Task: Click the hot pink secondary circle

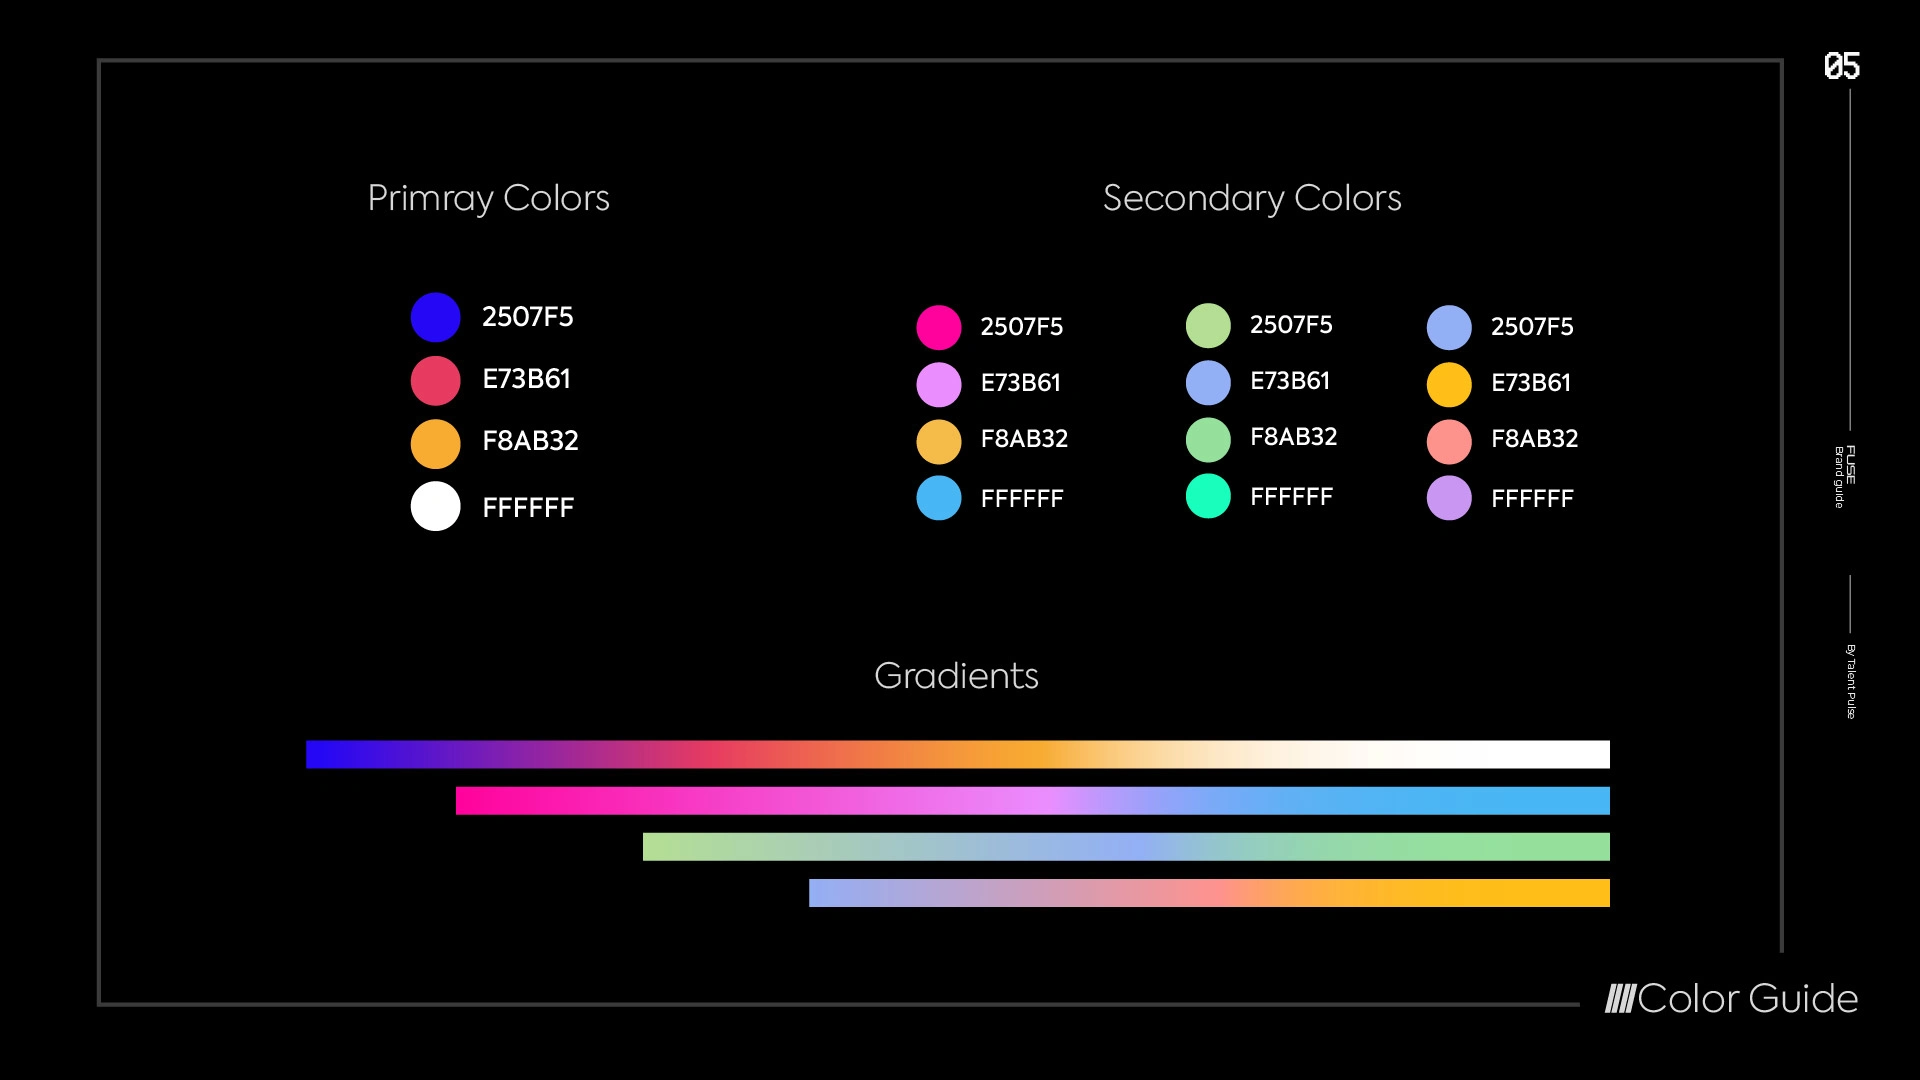Action: [x=938, y=327]
